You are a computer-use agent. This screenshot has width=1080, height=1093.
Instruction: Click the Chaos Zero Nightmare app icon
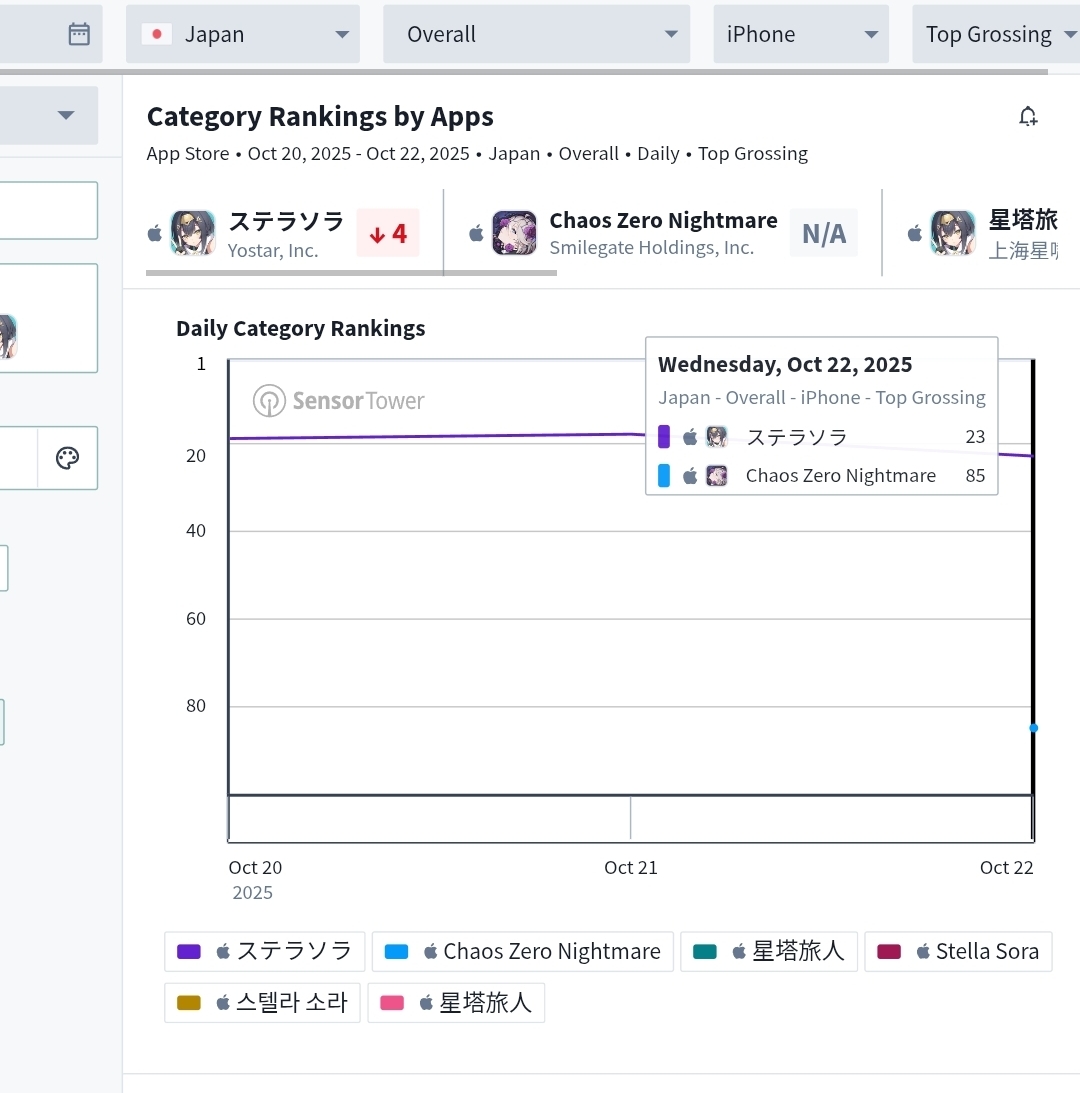515,233
